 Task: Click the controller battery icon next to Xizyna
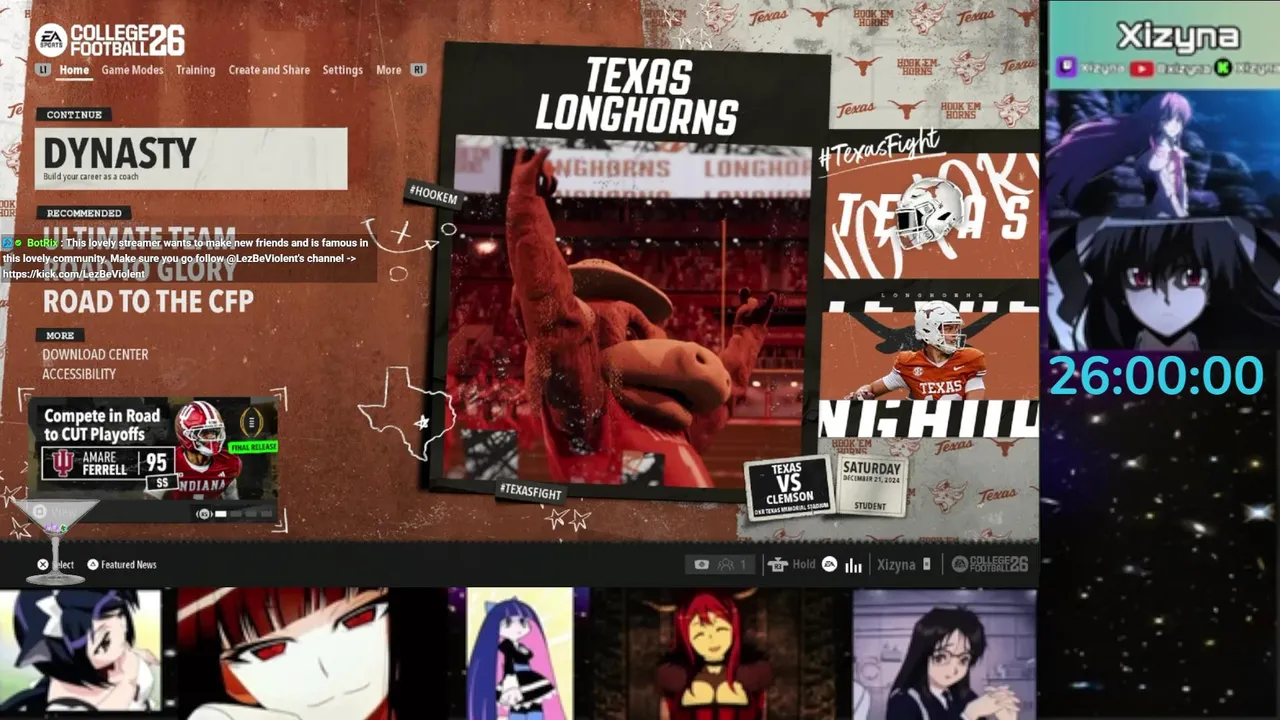[927, 564]
